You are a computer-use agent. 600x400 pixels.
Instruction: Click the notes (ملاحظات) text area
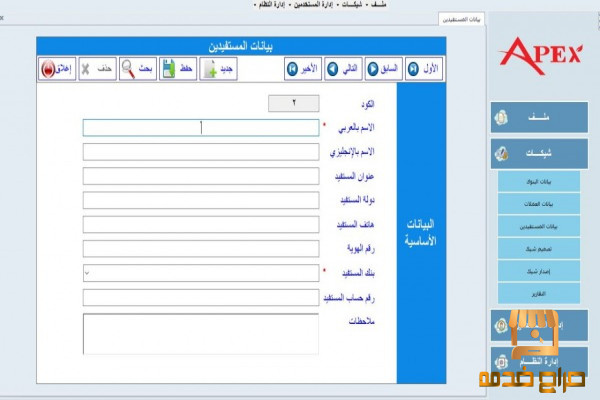200,335
